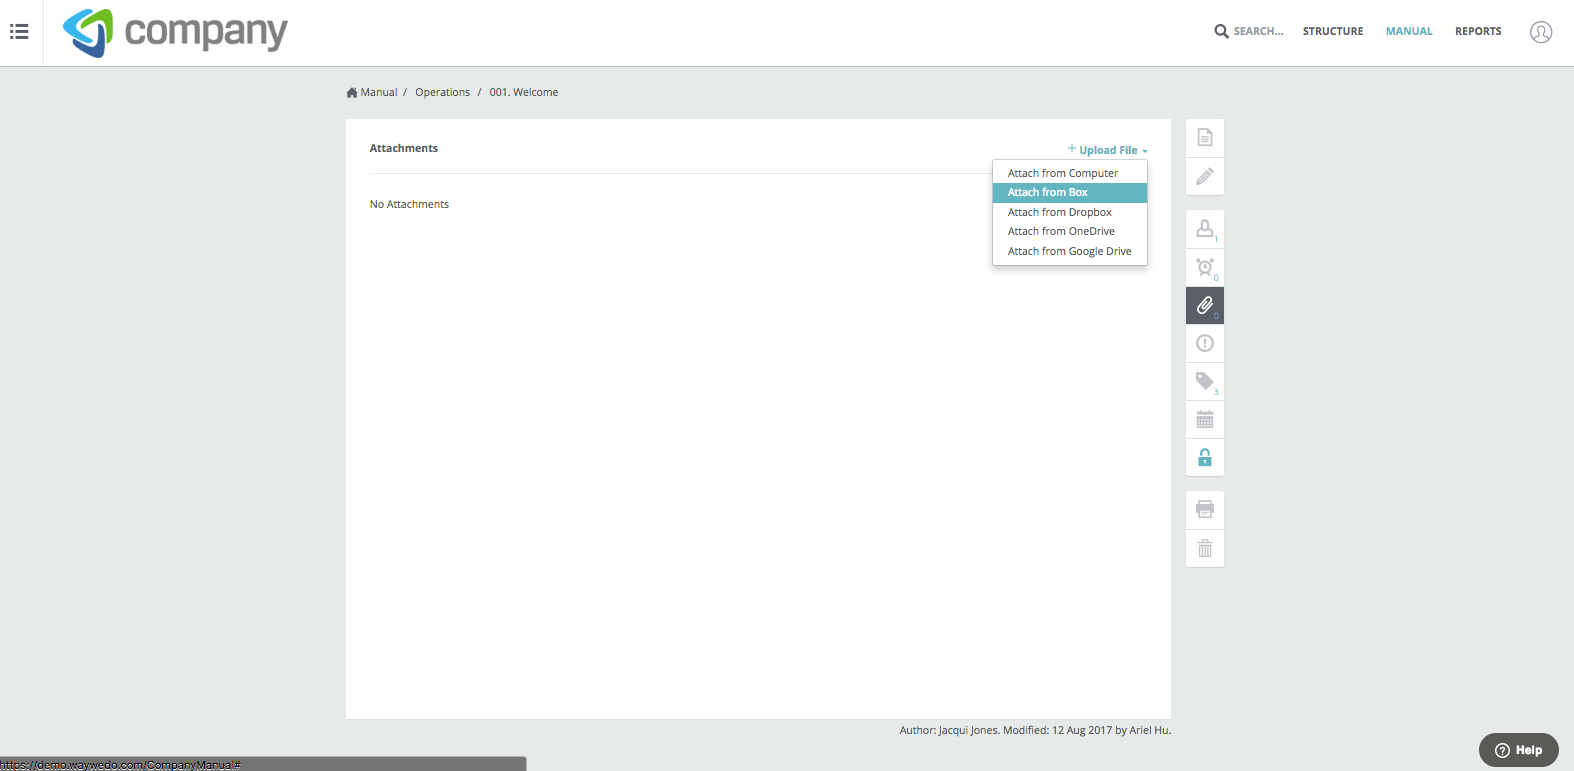
Task: Go to the Structure tab
Action: coord(1332,32)
